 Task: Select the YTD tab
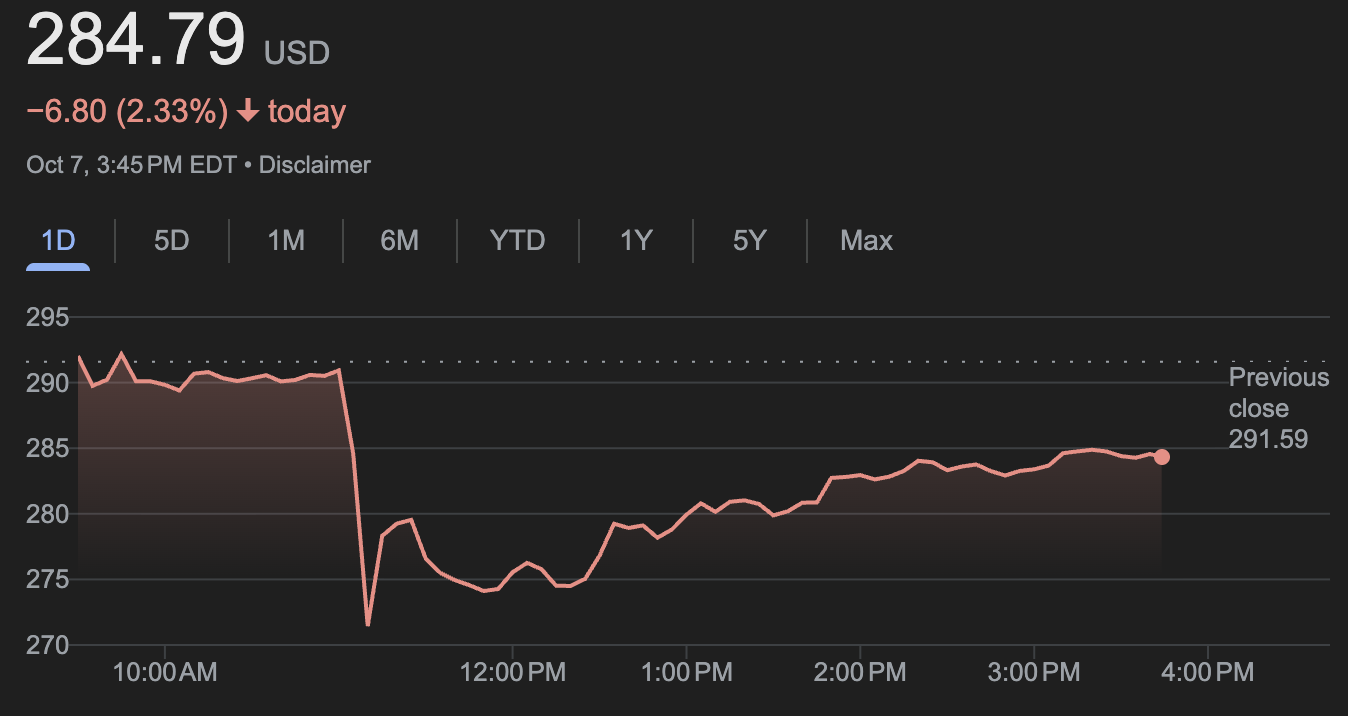517,241
